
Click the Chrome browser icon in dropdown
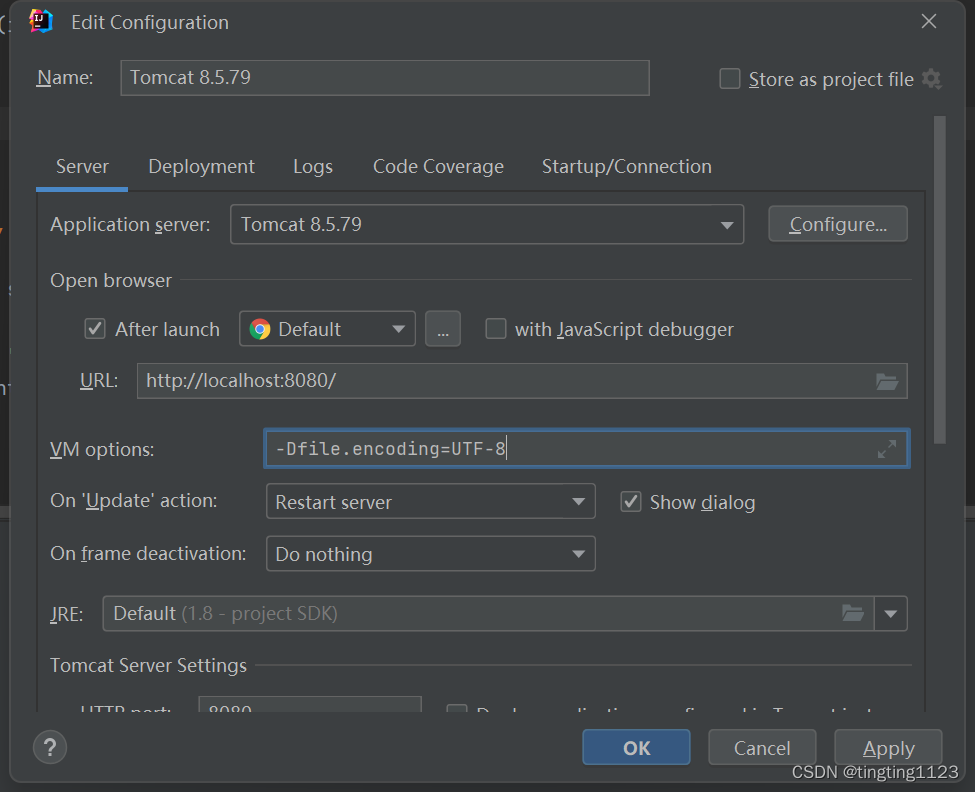point(260,329)
